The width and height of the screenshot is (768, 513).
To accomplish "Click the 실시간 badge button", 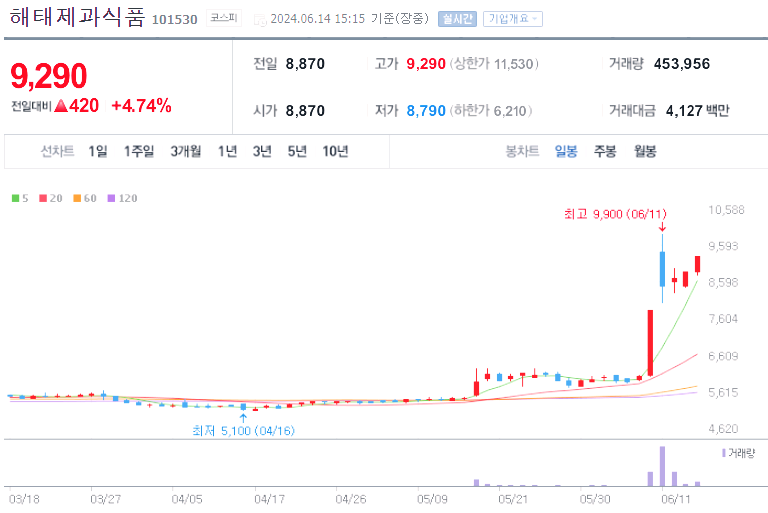I will [457, 19].
